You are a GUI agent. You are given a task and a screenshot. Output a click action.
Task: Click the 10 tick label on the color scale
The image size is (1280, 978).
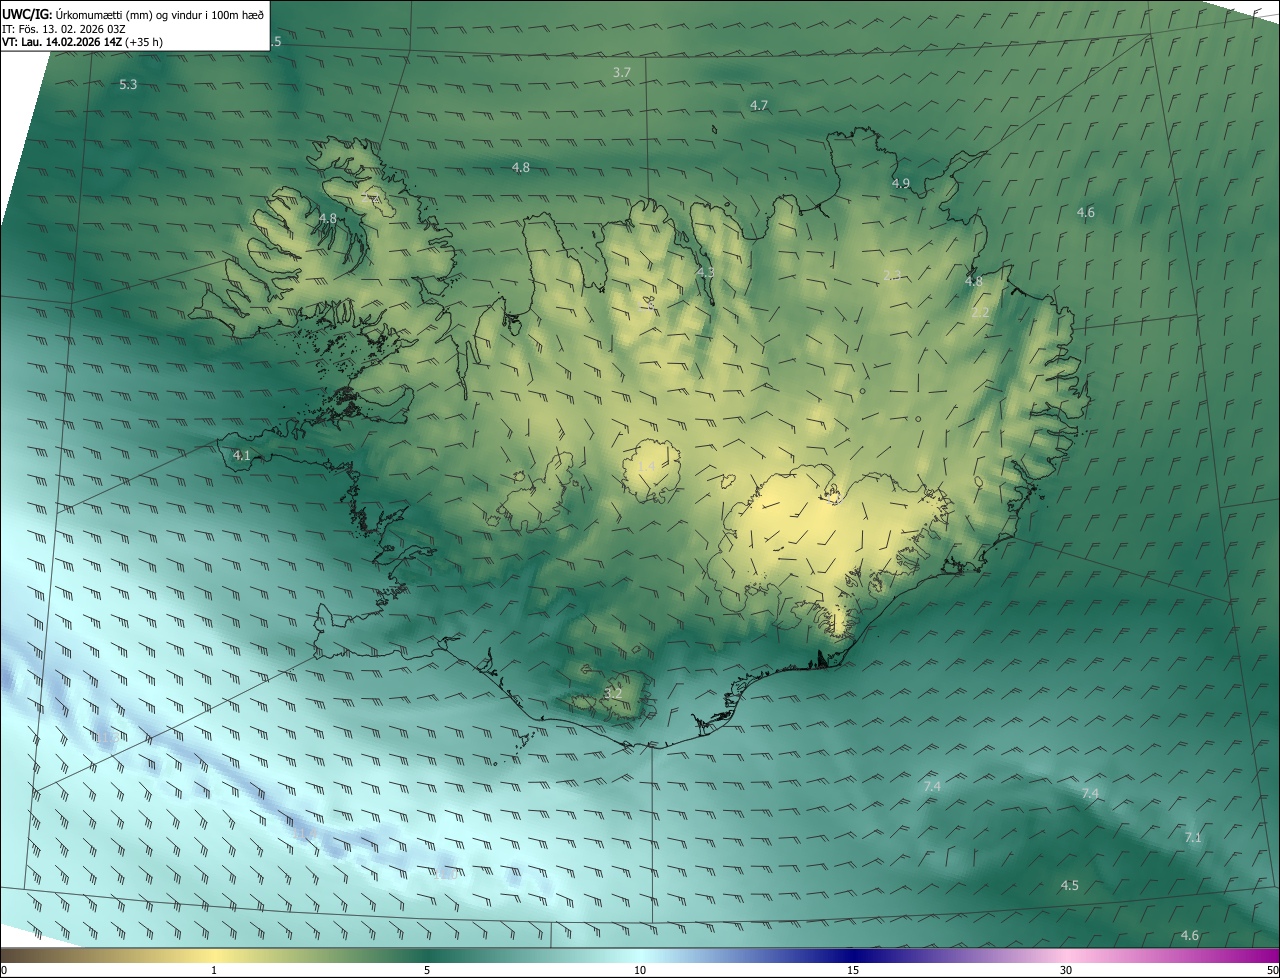pos(640,970)
